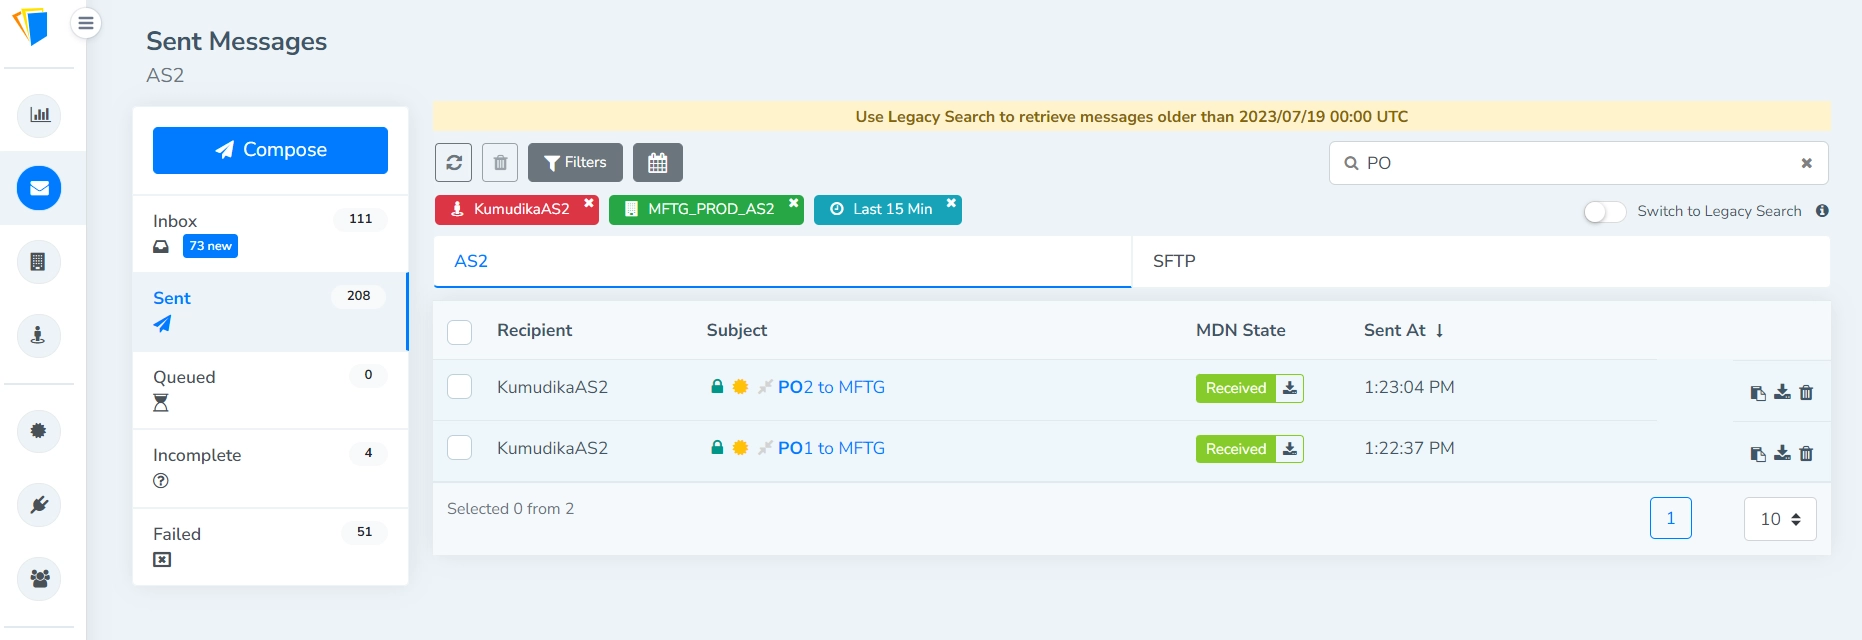Viewport: 1862px width, 640px height.
Task: Click the Received badge for PO1
Action: (1236, 449)
